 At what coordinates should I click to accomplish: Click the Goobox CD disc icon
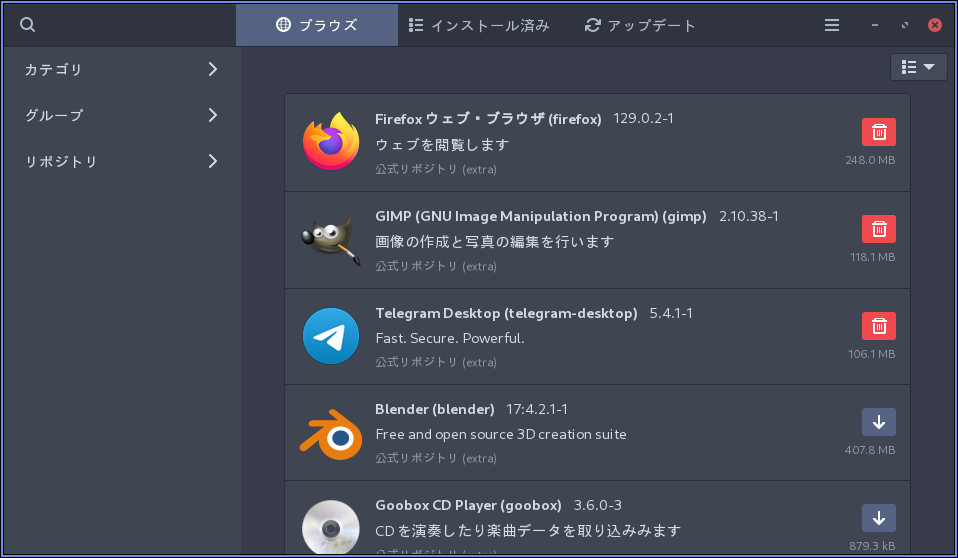point(331,527)
